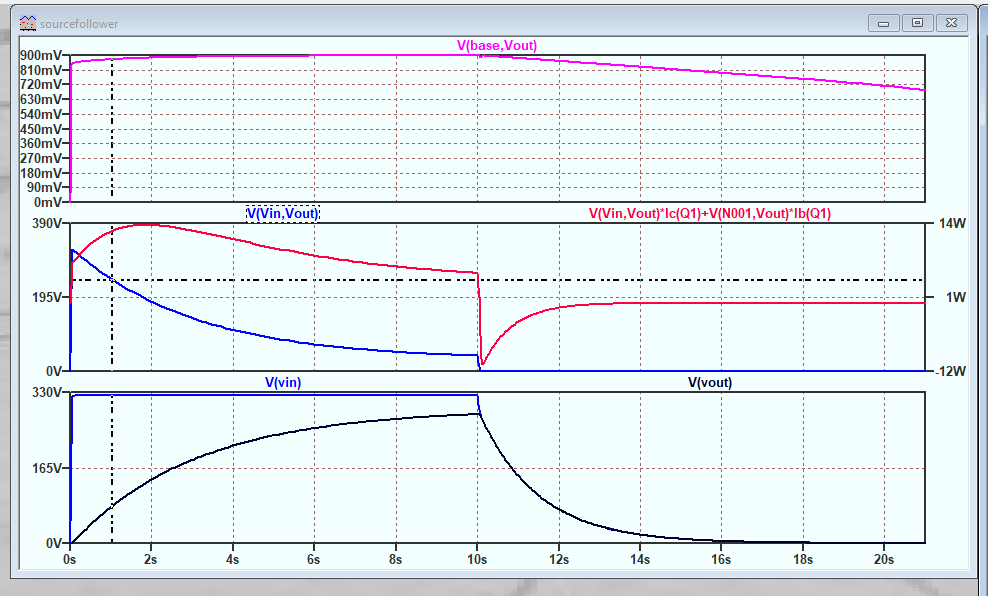Click the 390V axis label in middle pane
The width and height of the screenshot is (988, 596).
click(46, 224)
